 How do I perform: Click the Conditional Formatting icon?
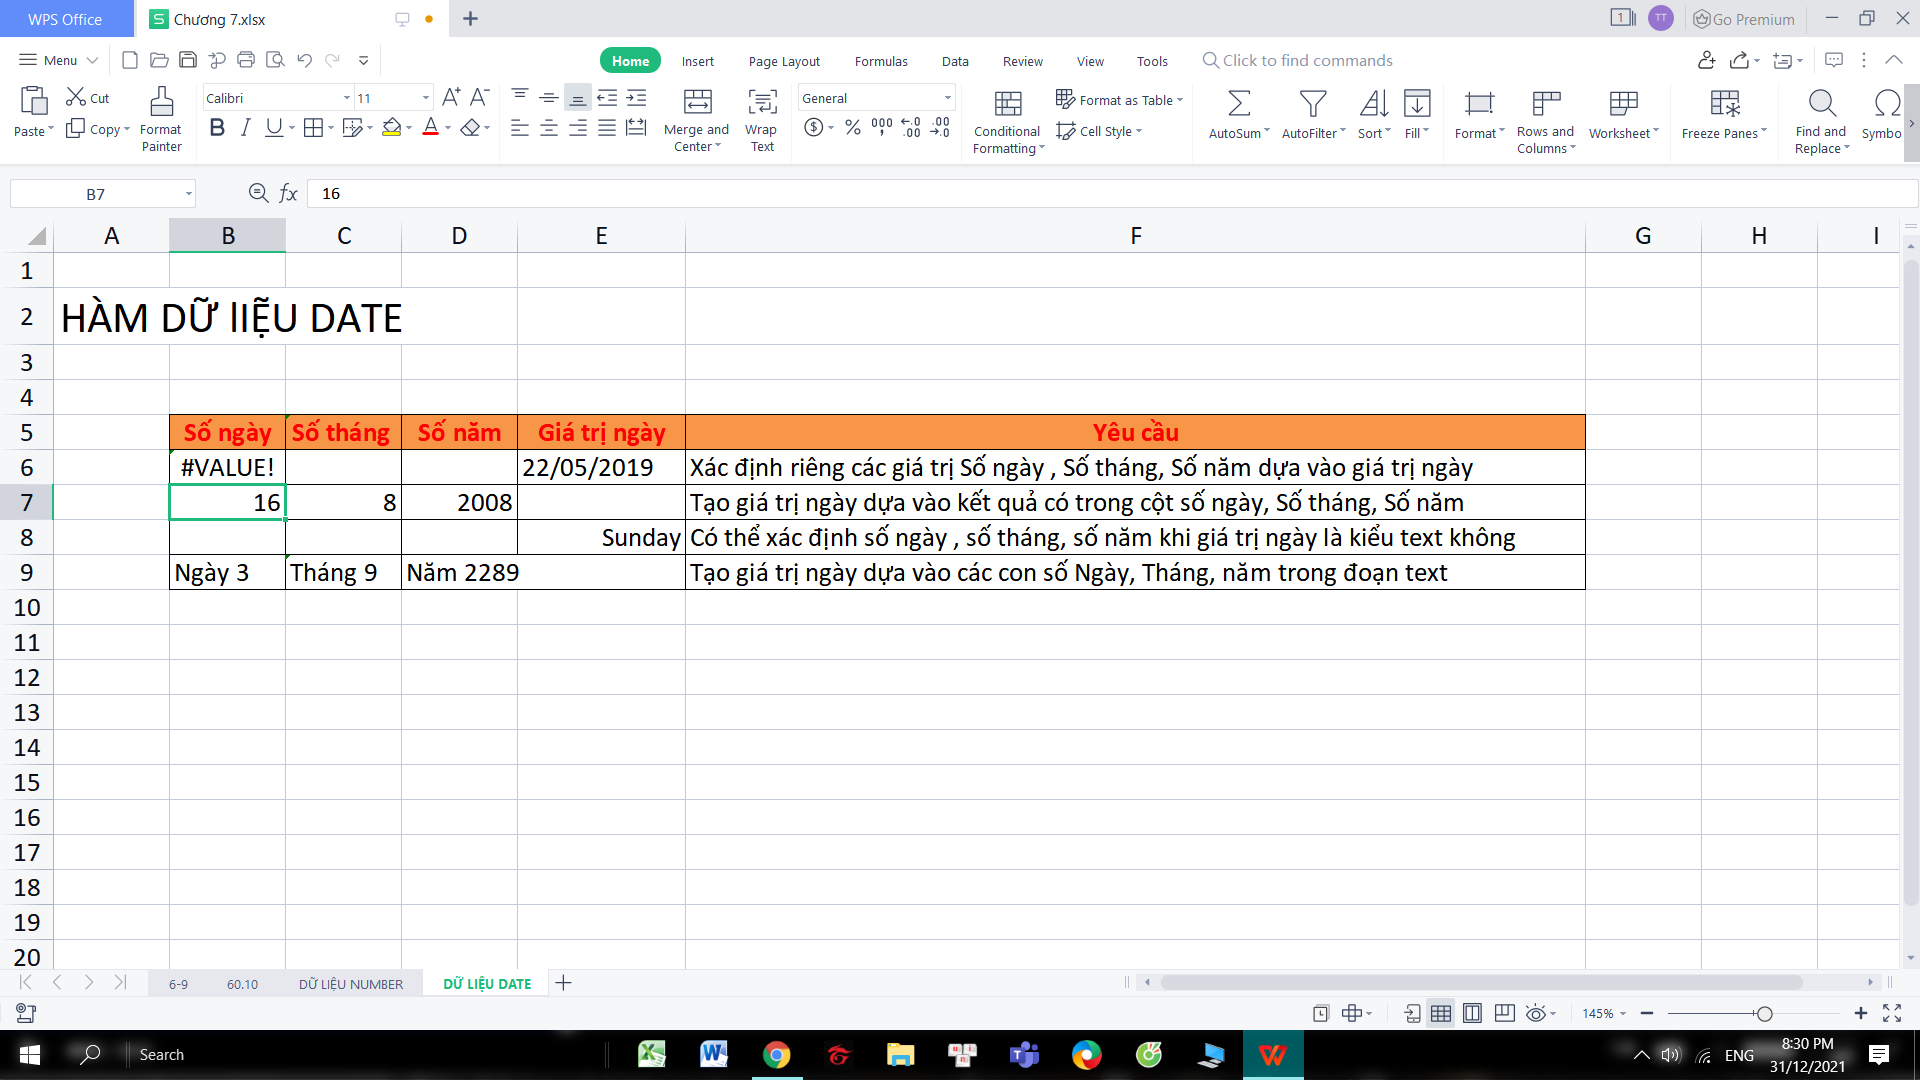pos(1008,103)
